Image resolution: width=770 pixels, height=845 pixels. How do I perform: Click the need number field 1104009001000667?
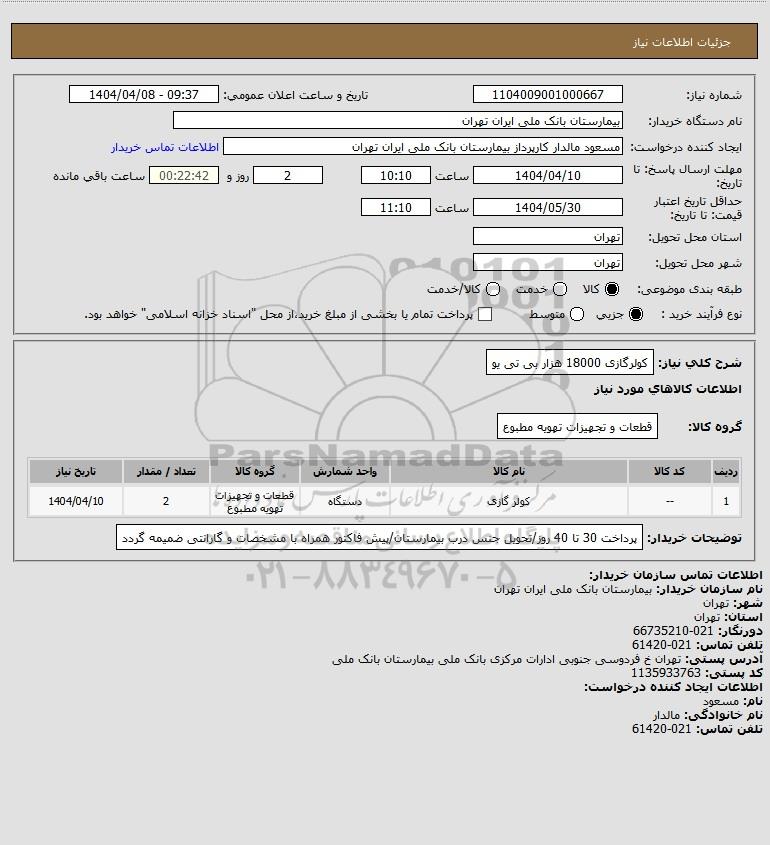coord(547,94)
